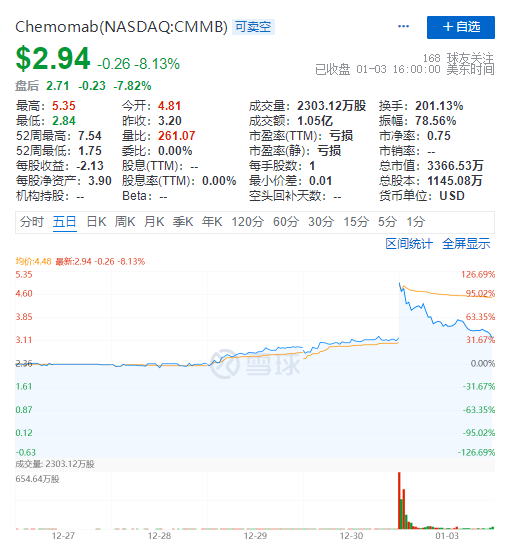
Task: Open the 季K quarterly chart tab
Action: point(183,222)
